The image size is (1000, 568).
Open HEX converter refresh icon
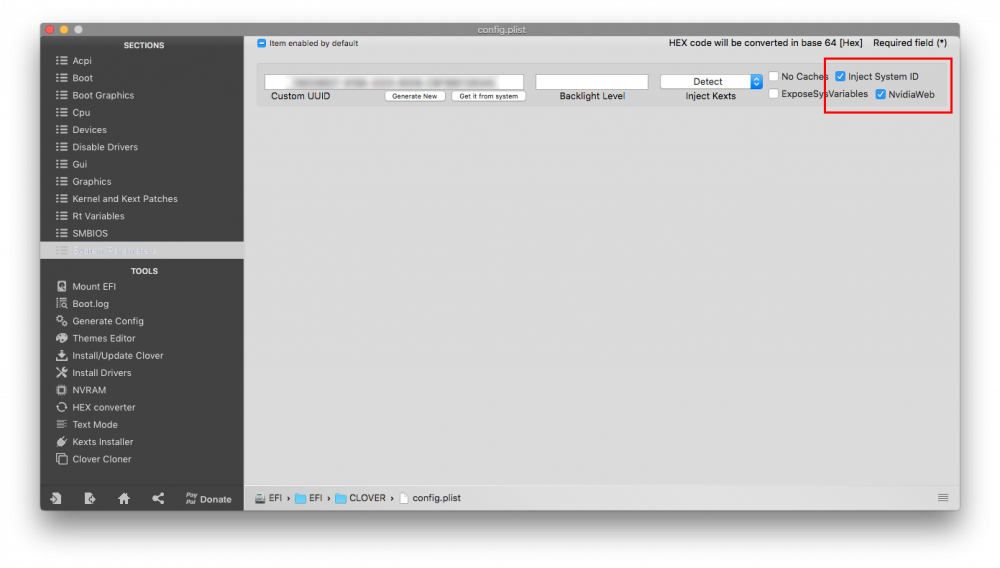61,407
